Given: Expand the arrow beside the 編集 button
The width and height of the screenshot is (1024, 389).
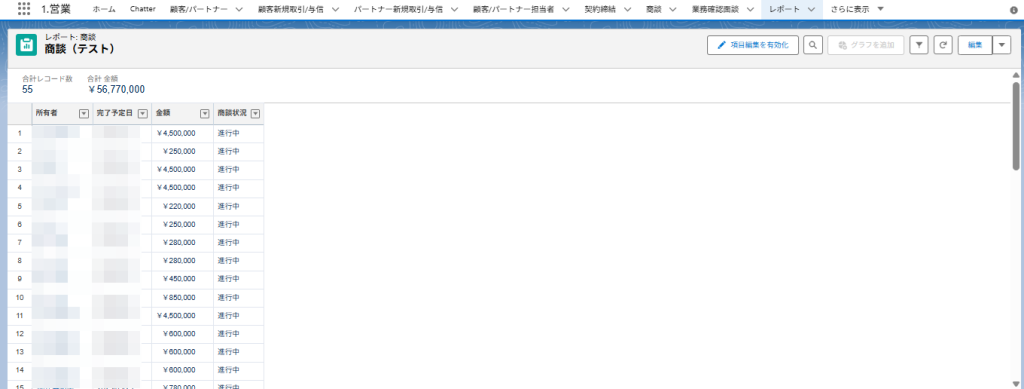Looking at the screenshot, I should (x=1002, y=45).
